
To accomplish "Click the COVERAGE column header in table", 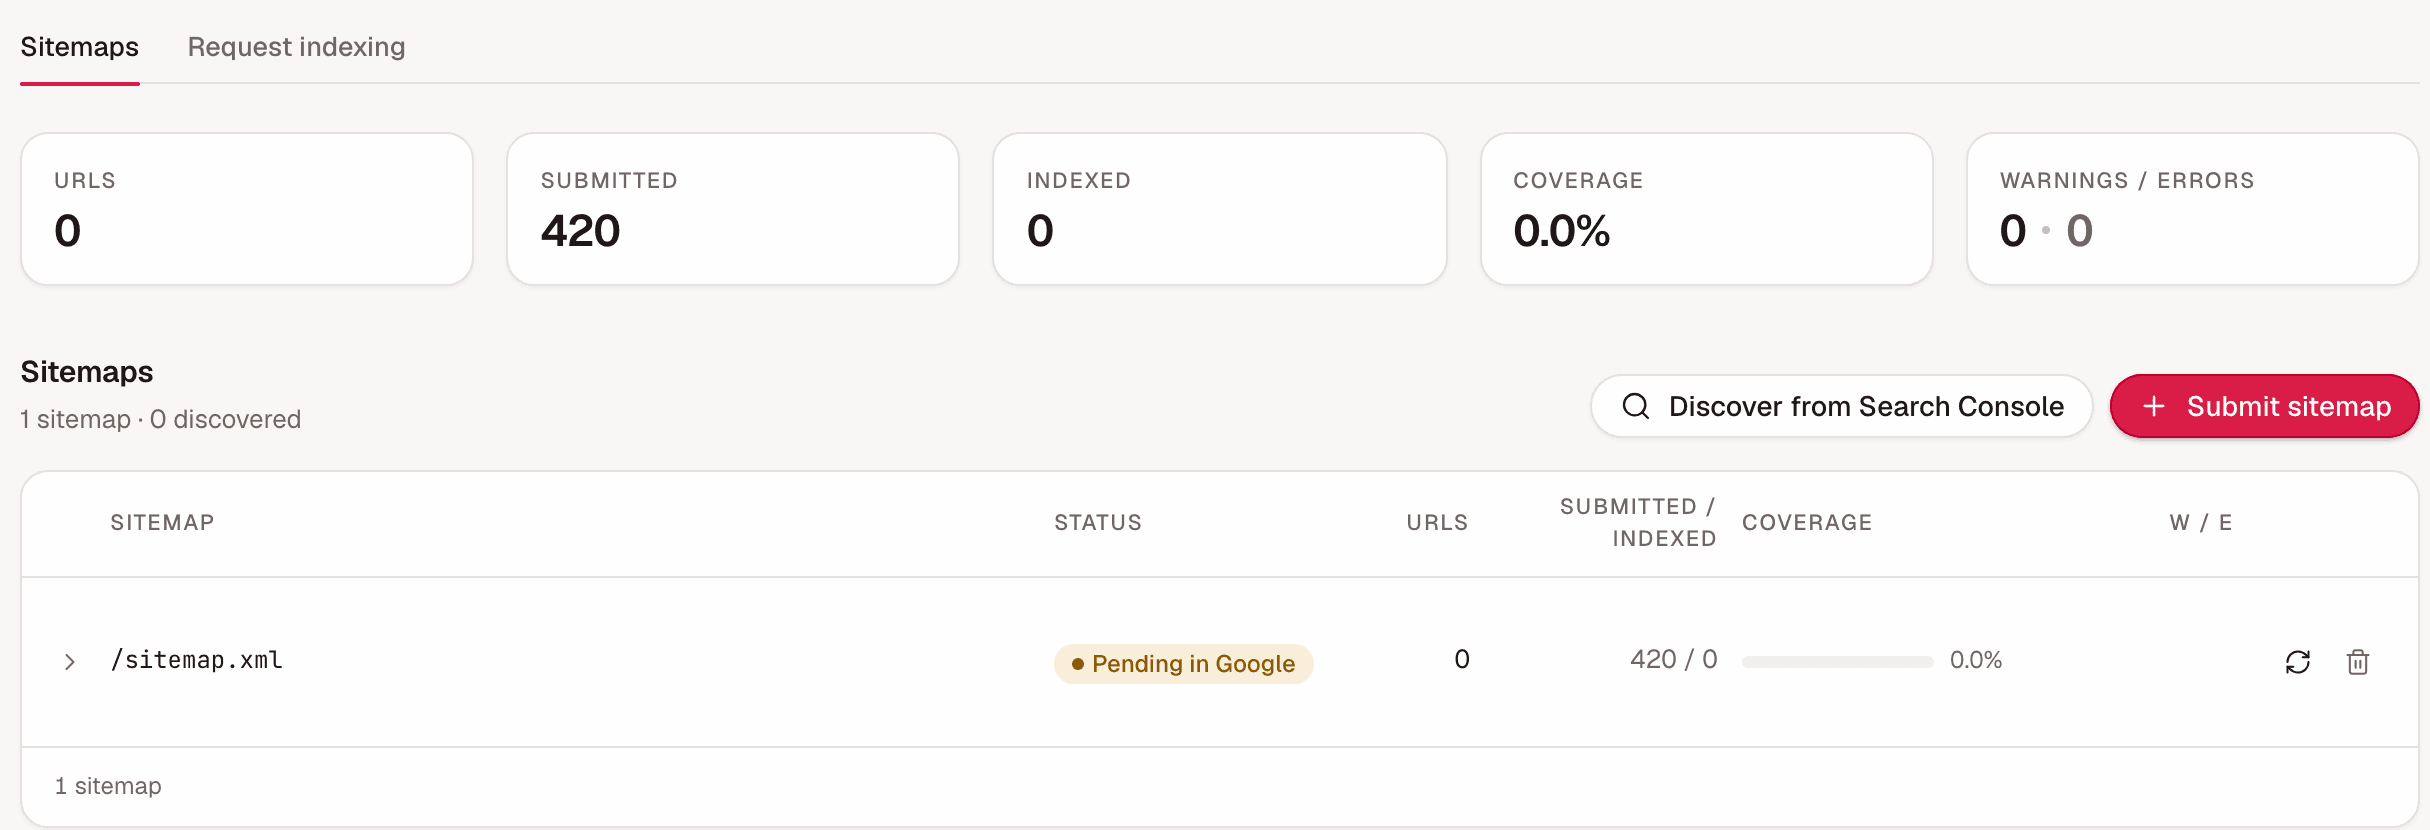I will pos(1807,522).
